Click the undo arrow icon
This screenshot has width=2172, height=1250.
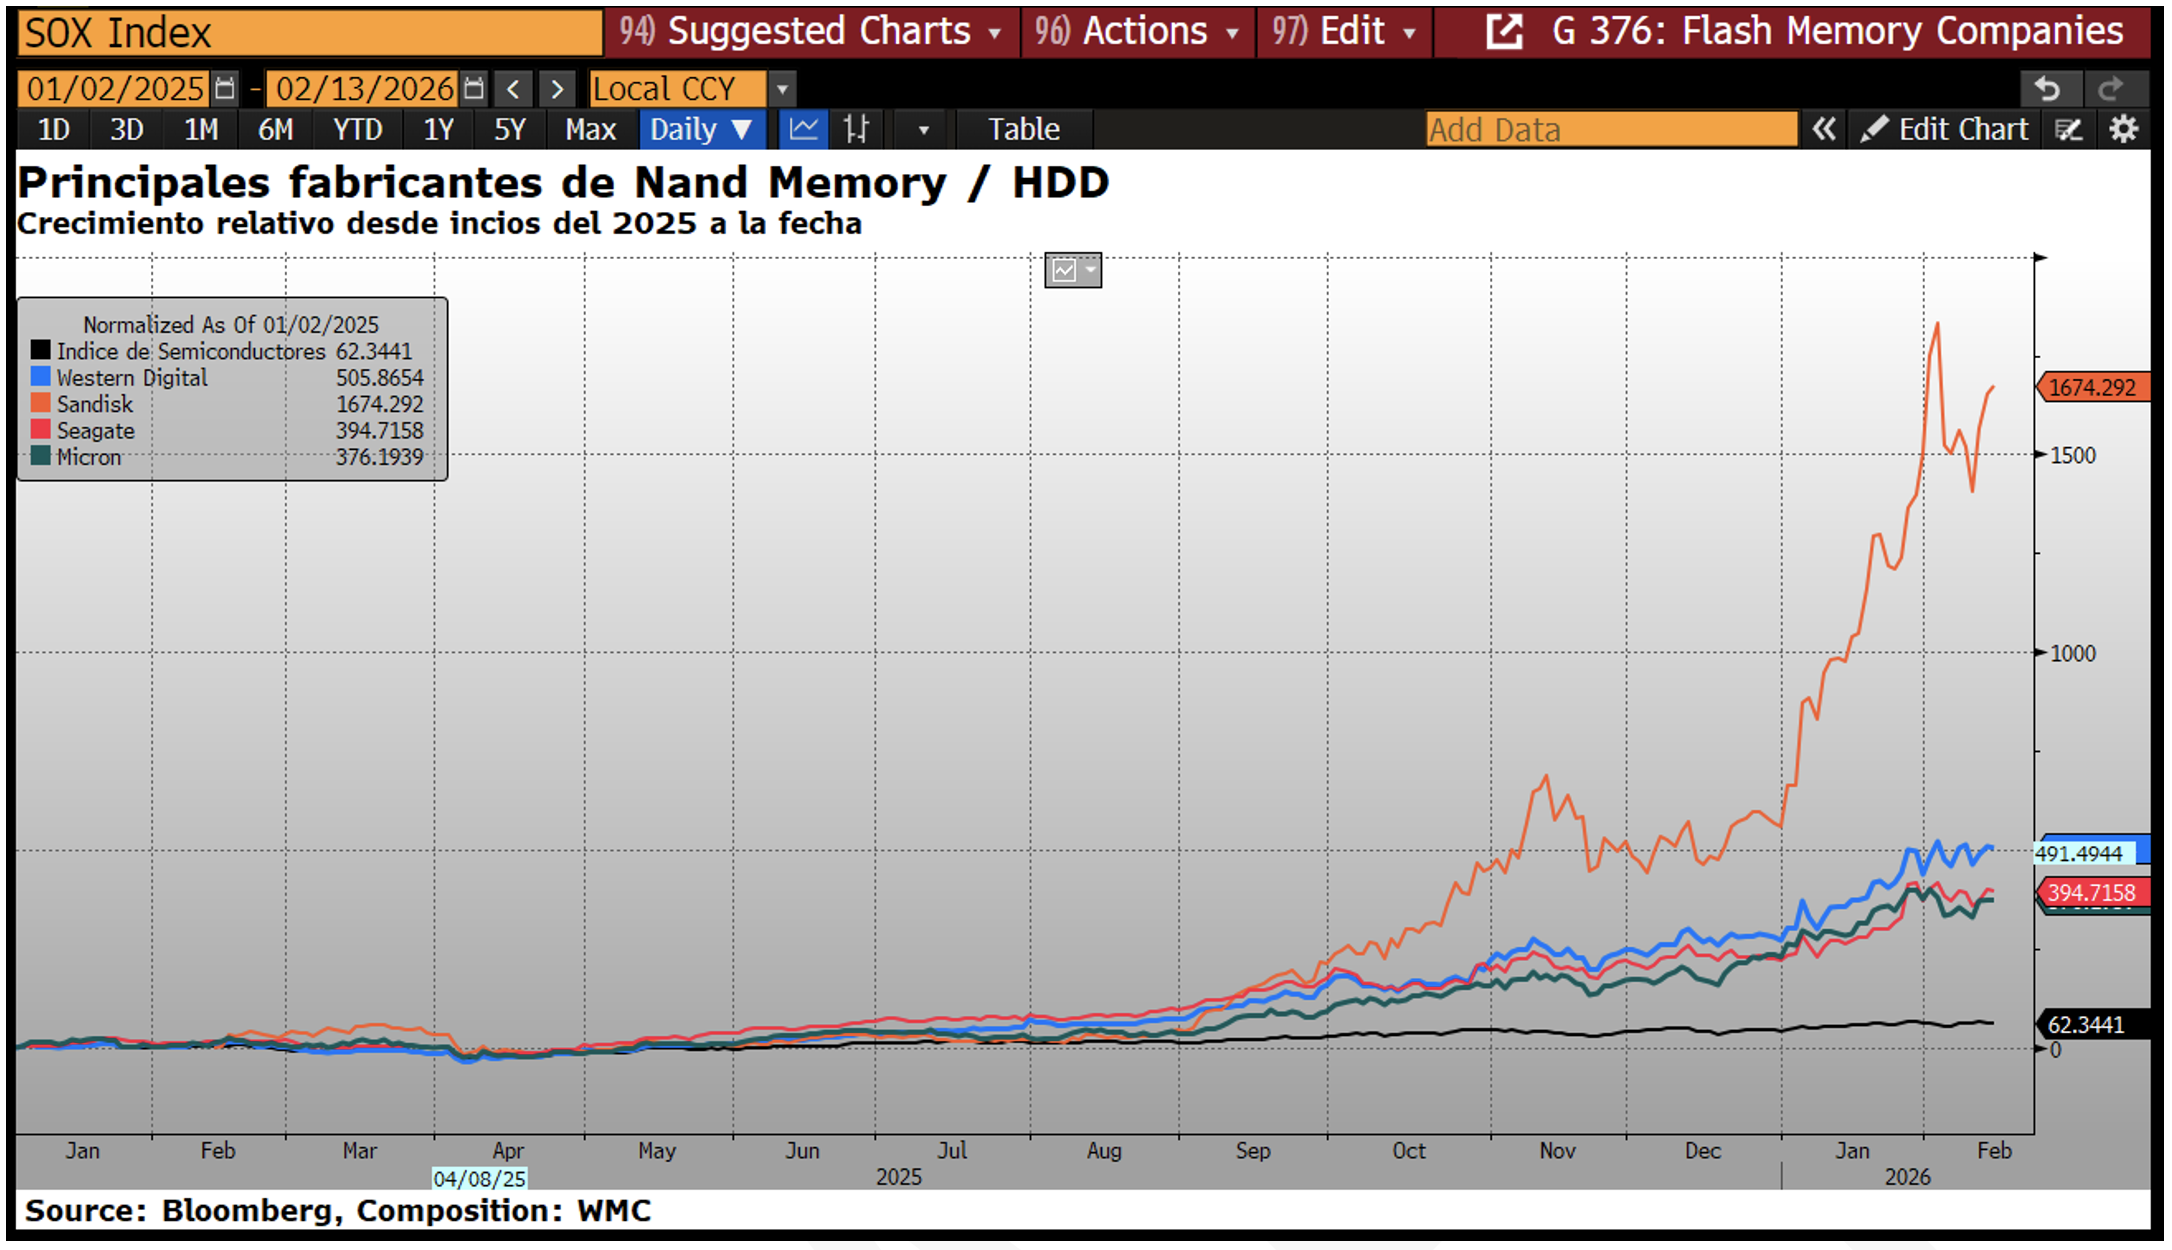click(x=2047, y=89)
